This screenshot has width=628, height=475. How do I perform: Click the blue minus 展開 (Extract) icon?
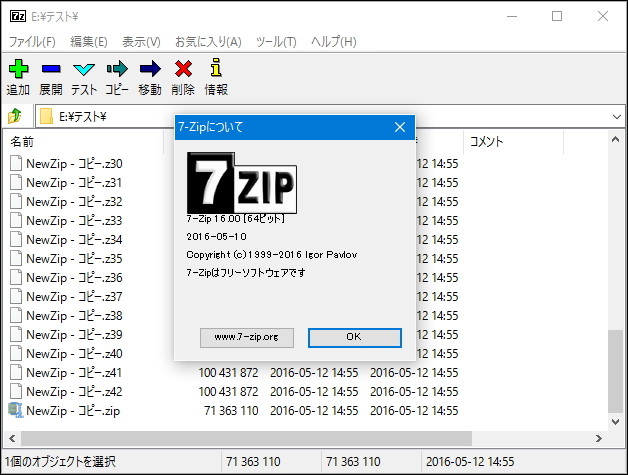coord(51,69)
